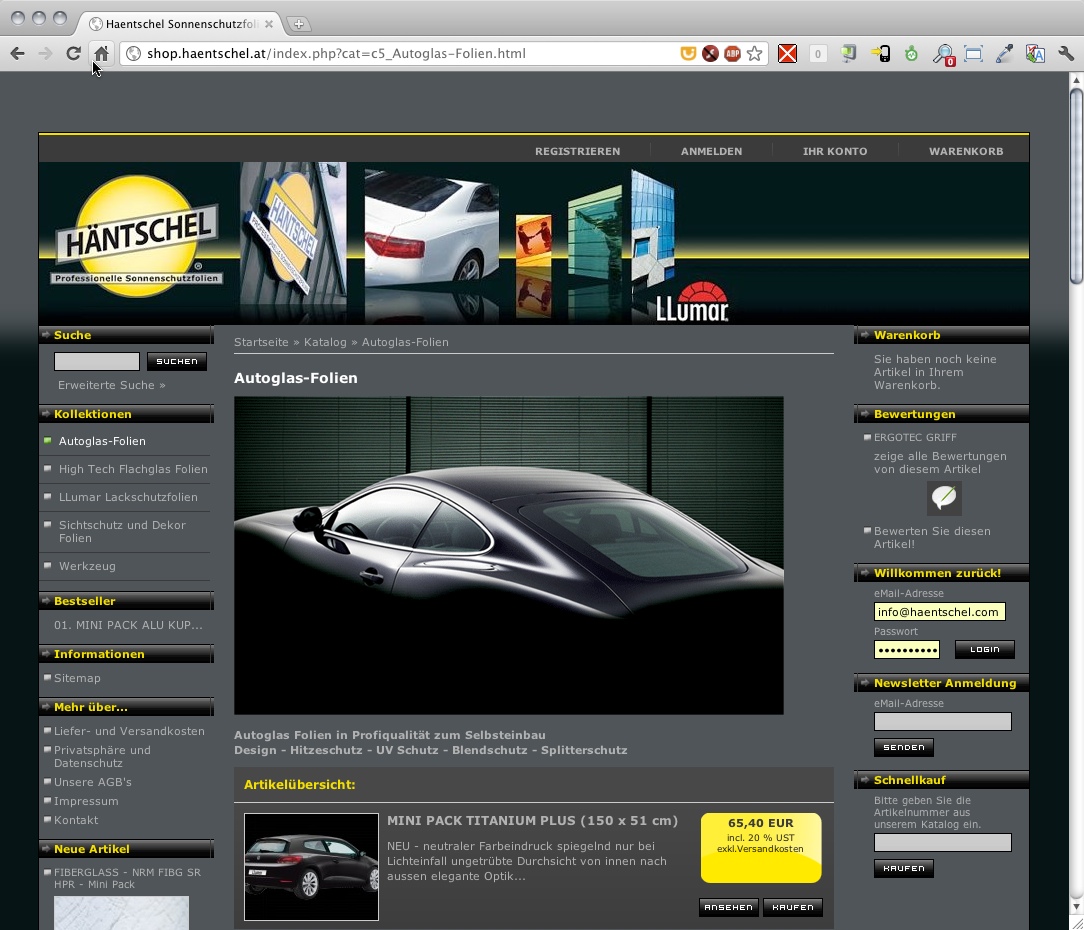Open Liefer- und Versandkosten link
Screen dimensions: 1084x930
(x=129, y=731)
